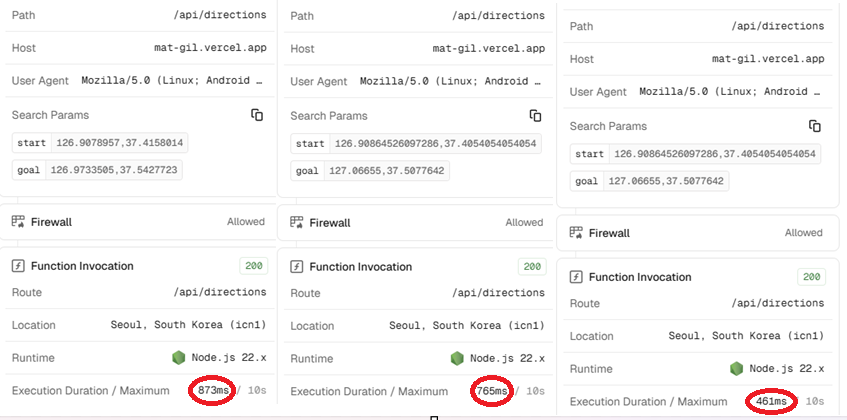Click the right panel (461ms) Search Params label
Image resolution: width=847 pixels, height=420 pixels.
click(x=608, y=126)
